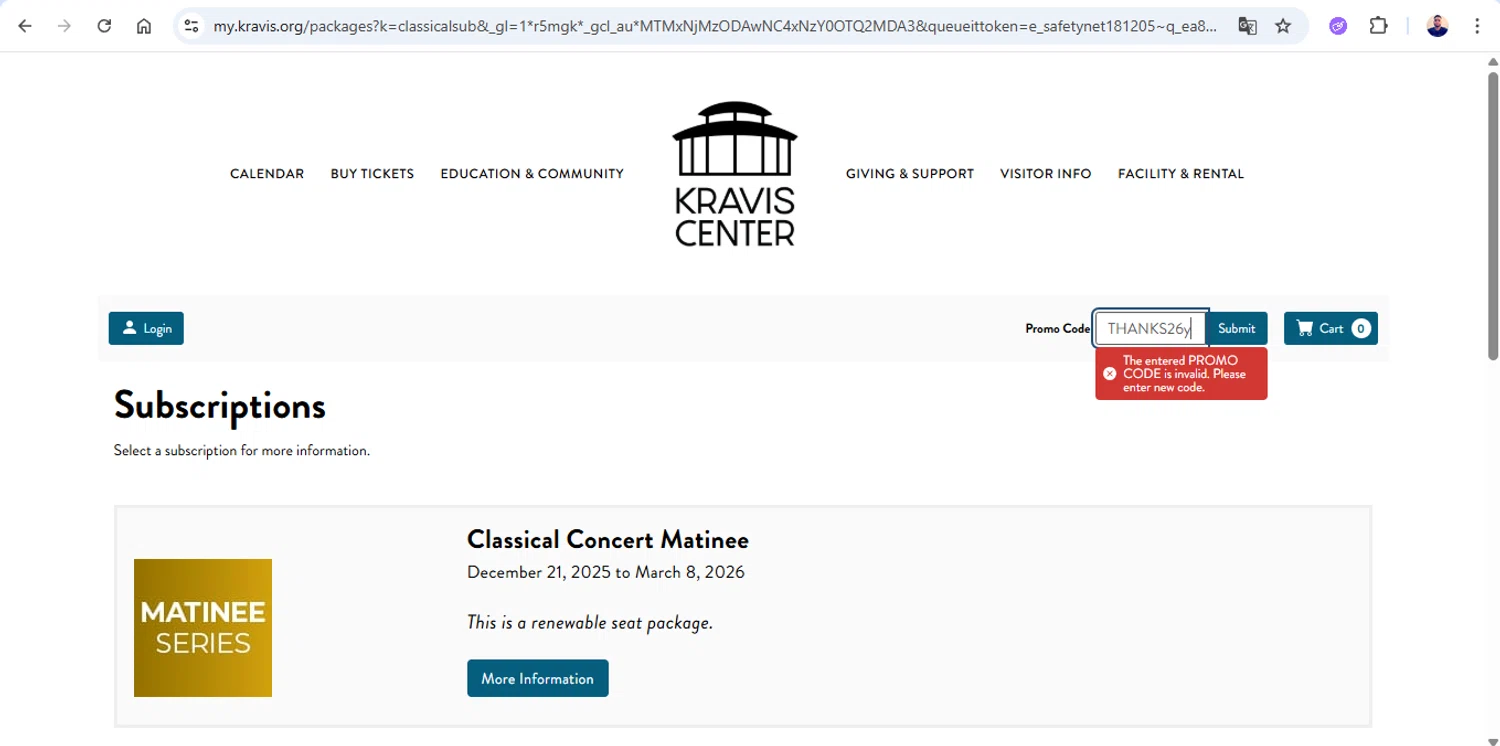
Task: Open More Information for Classical Concert Matinee
Action: coord(538,678)
